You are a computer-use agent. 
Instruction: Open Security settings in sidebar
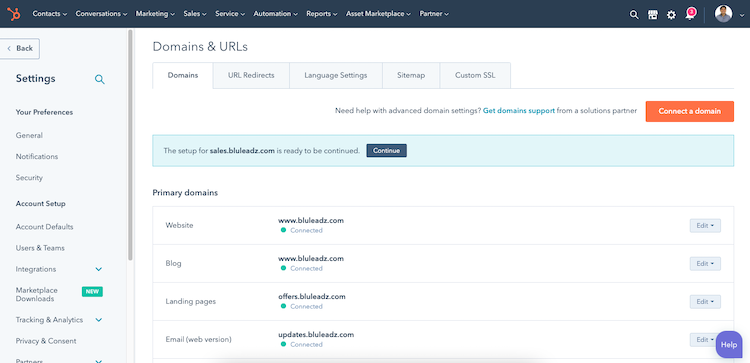point(29,177)
